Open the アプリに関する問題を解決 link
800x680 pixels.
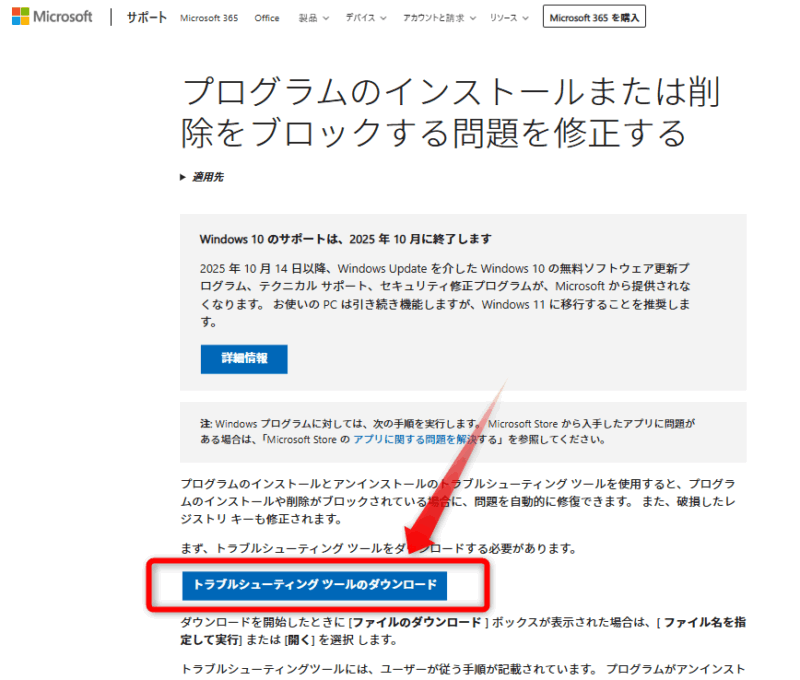[x=414, y=440]
